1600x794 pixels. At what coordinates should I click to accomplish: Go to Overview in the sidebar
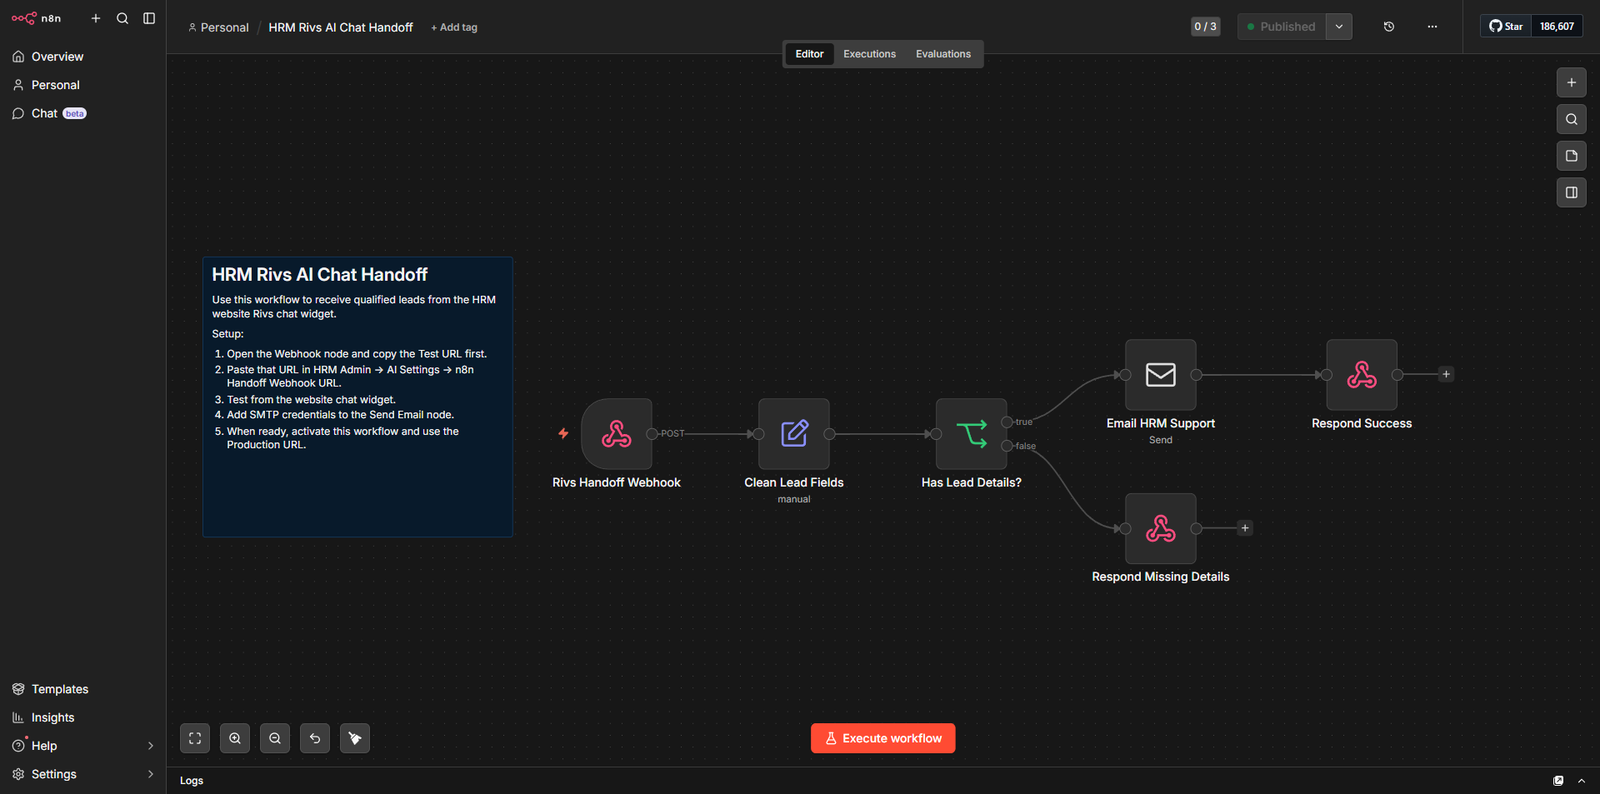point(83,57)
